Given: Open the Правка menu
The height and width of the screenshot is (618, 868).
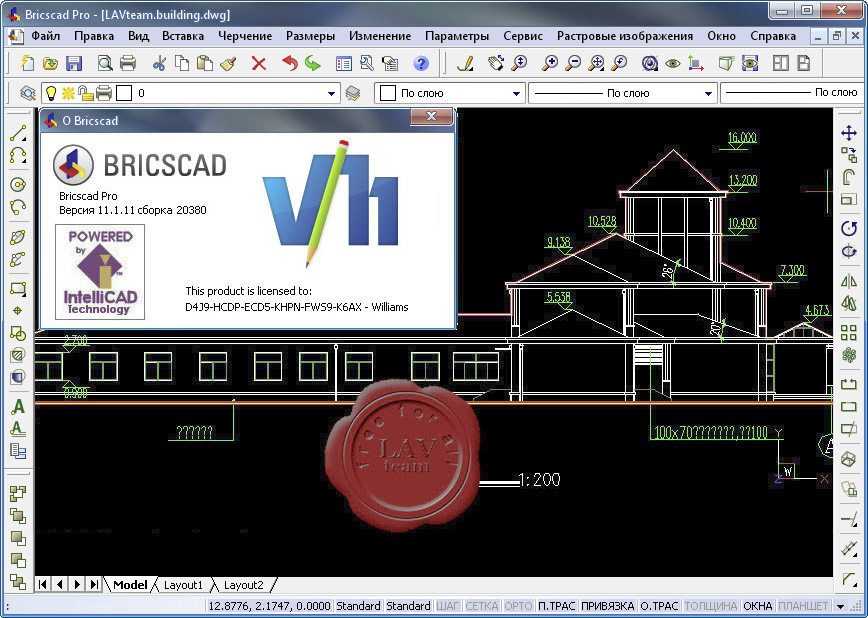Looking at the screenshot, I should 94,36.
